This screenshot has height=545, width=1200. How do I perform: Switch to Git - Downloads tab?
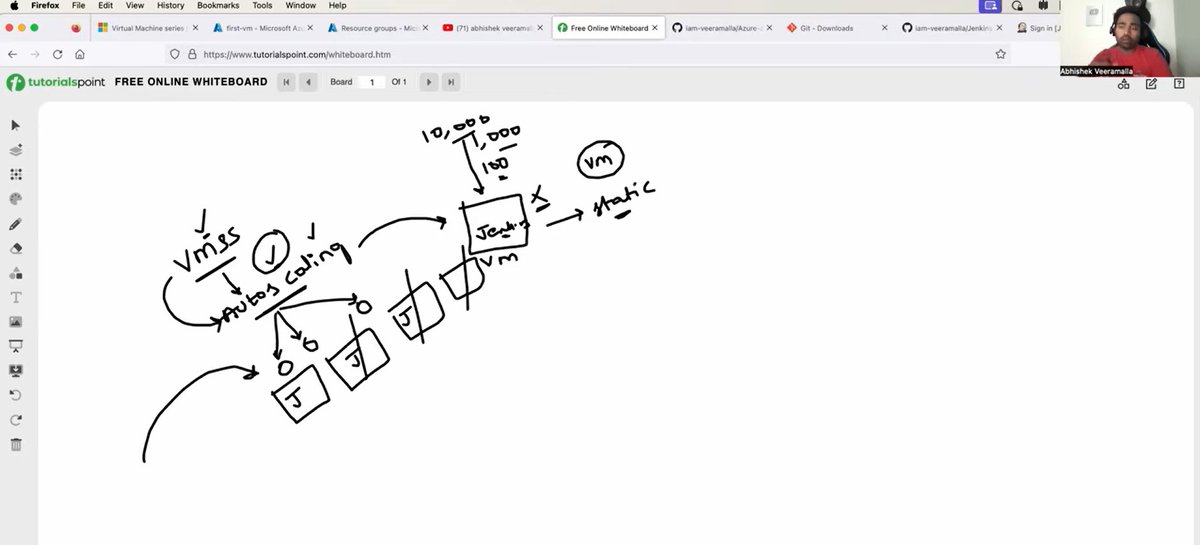click(x=836, y=28)
